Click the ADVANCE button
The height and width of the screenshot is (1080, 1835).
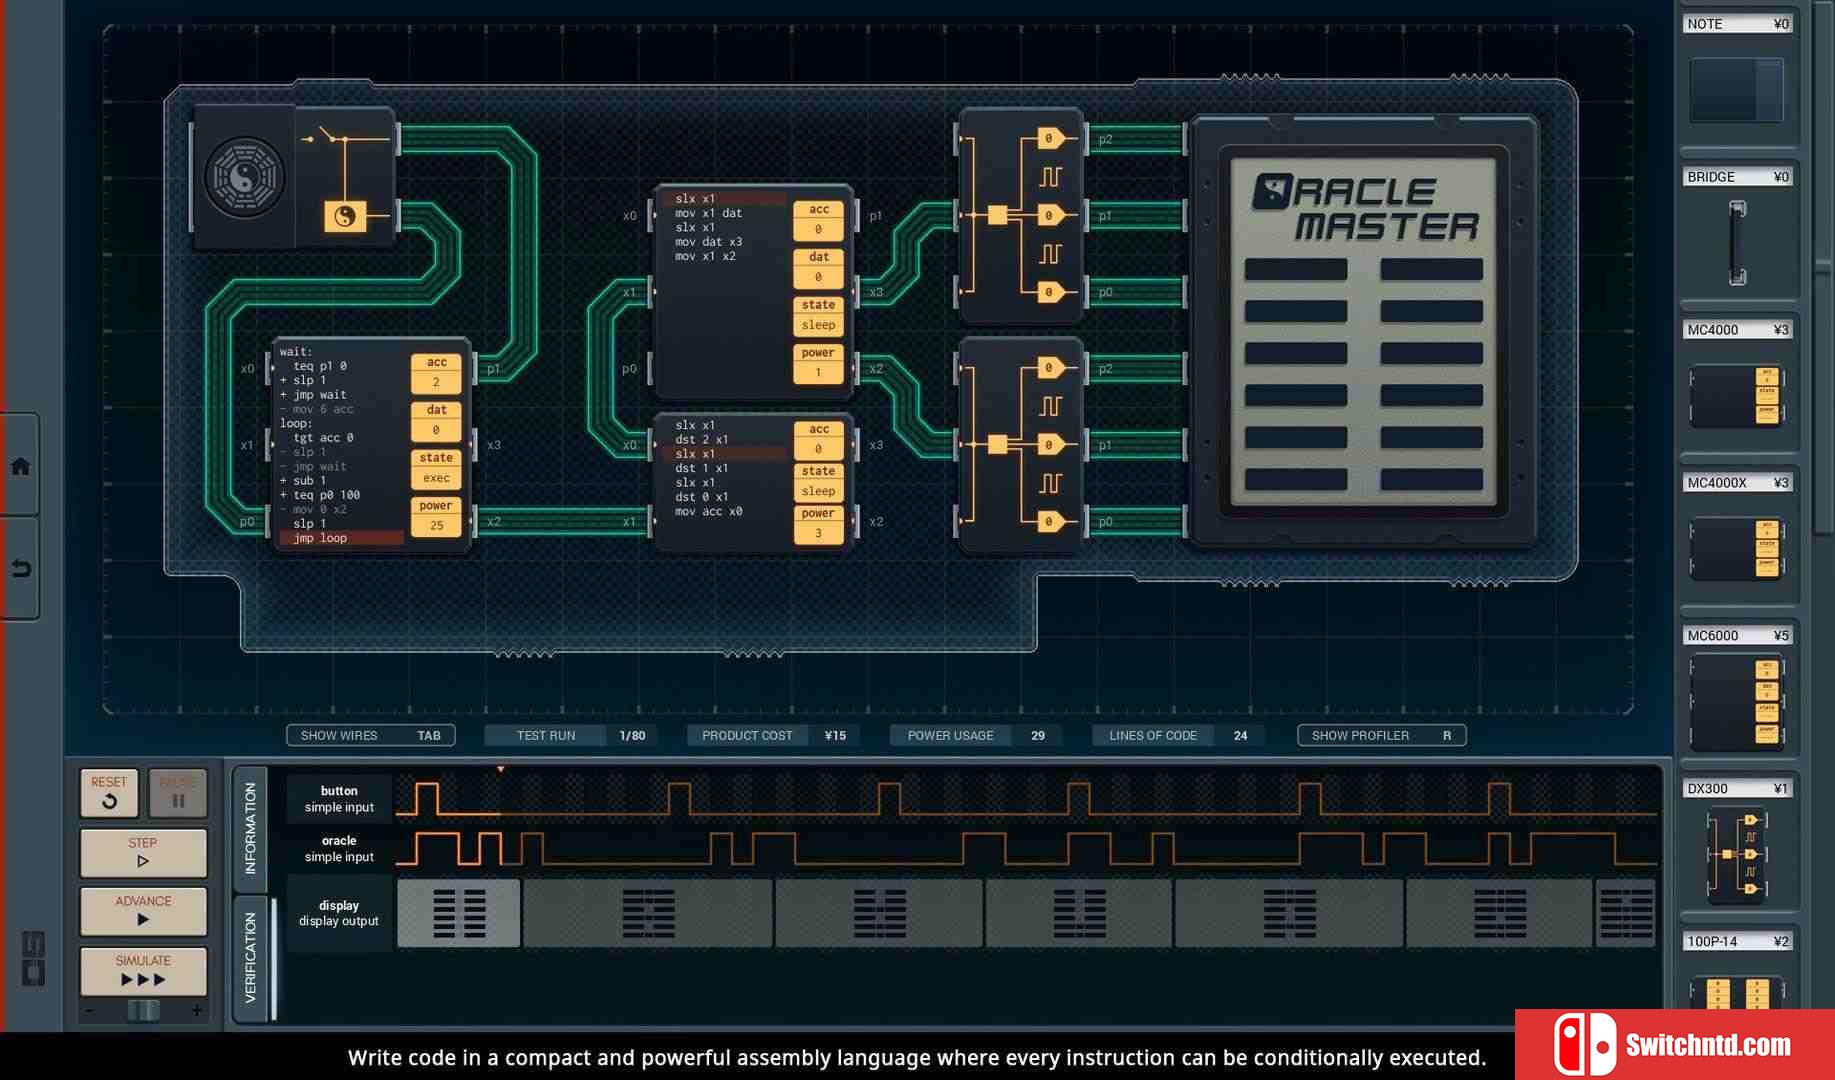143,911
